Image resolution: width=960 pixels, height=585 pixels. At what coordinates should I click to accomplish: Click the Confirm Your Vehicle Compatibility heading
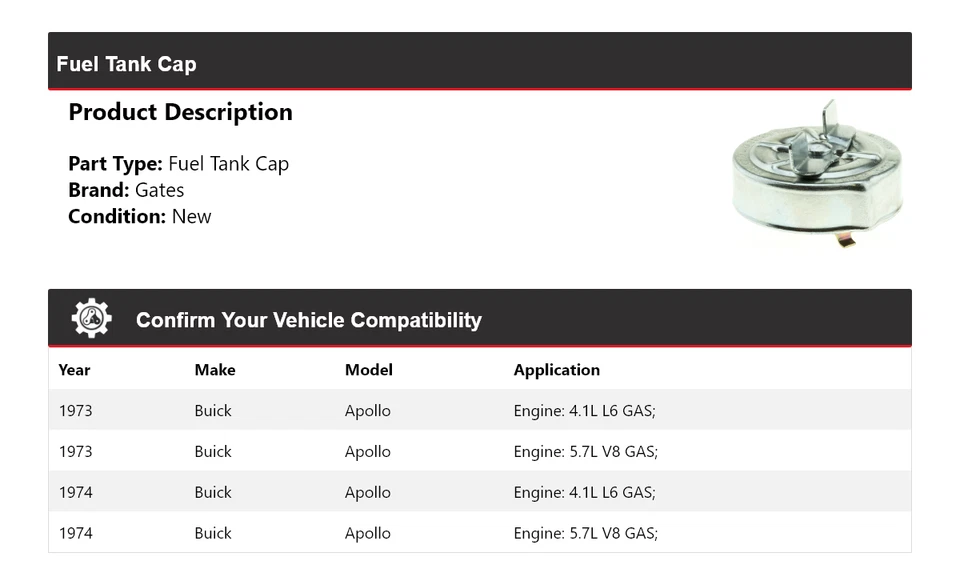tap(308, 320)
